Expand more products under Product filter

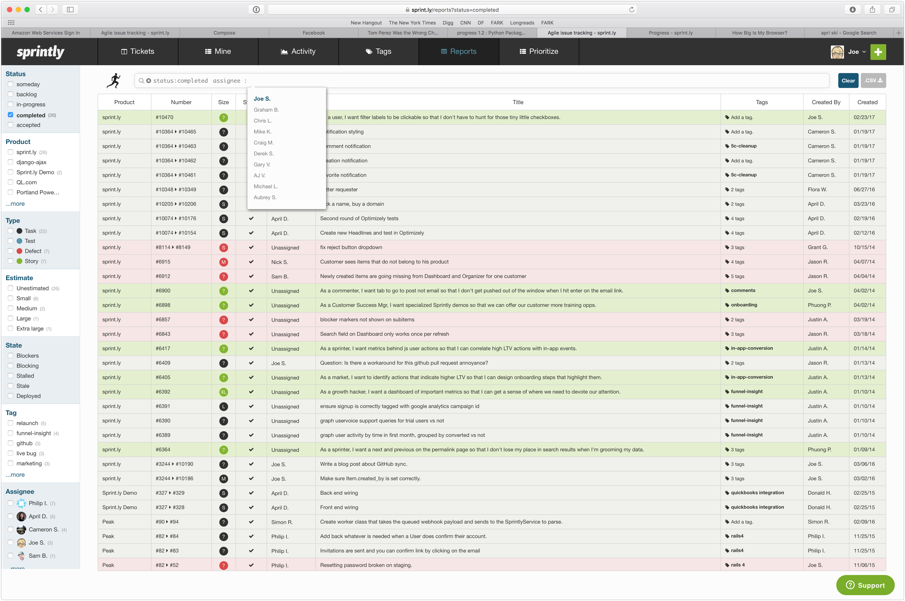(x=16, y=204)
